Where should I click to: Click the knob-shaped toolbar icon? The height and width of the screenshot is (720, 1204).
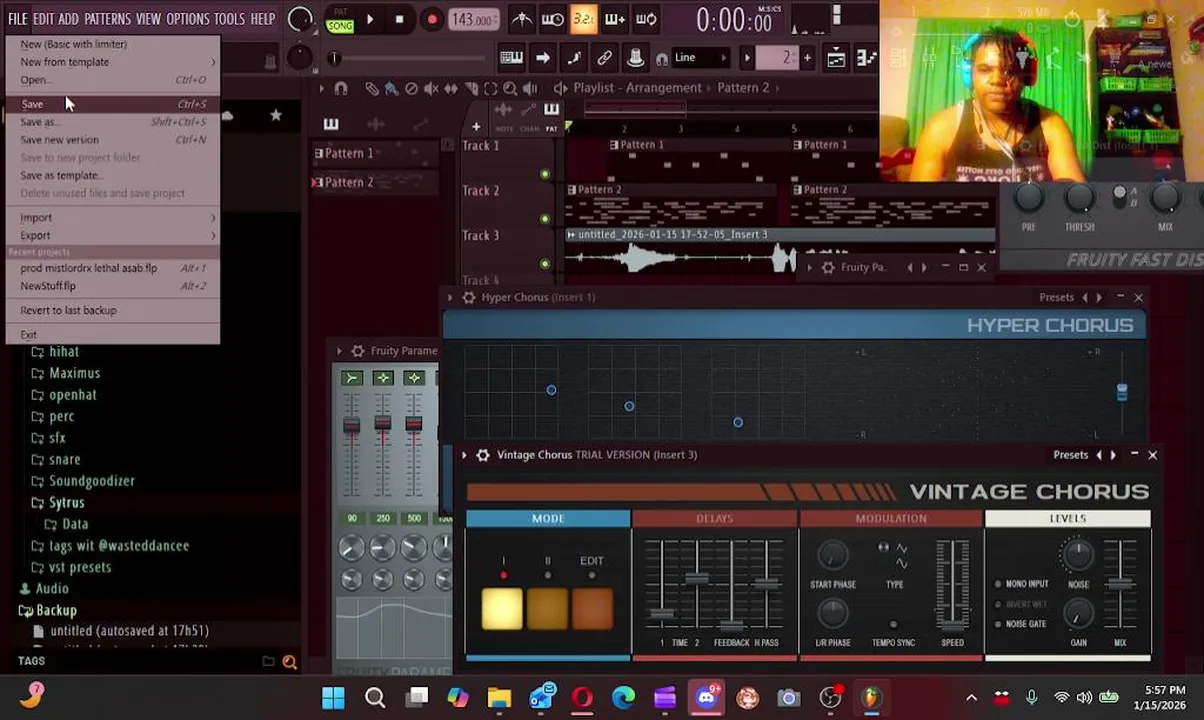(635, 58)
